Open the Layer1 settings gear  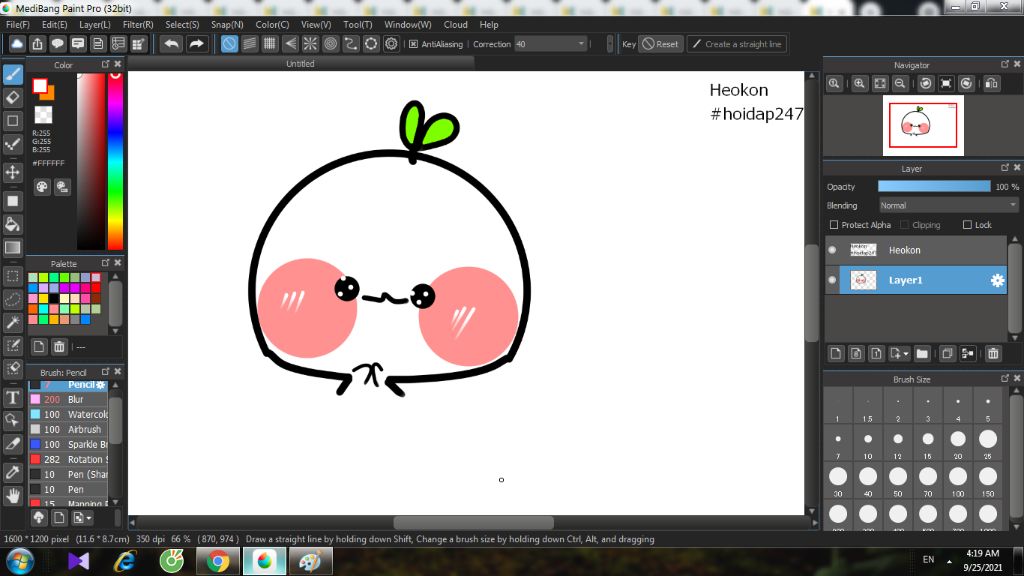point(997,280)
